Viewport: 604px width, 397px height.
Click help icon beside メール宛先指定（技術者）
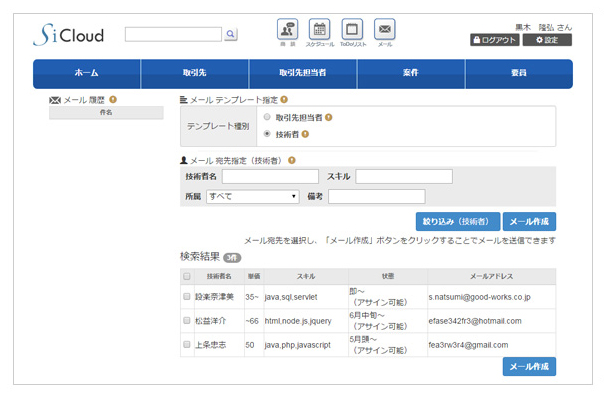coord(292,161)
